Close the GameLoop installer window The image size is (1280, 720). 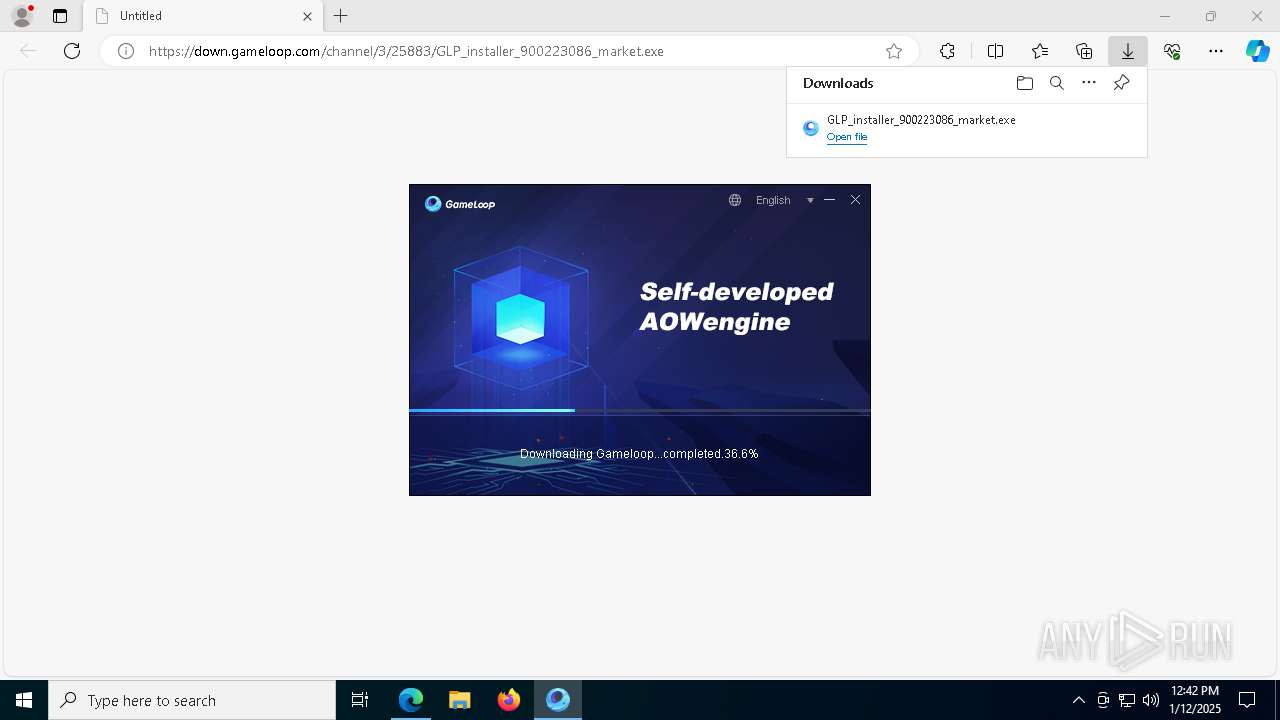[855, 200]
